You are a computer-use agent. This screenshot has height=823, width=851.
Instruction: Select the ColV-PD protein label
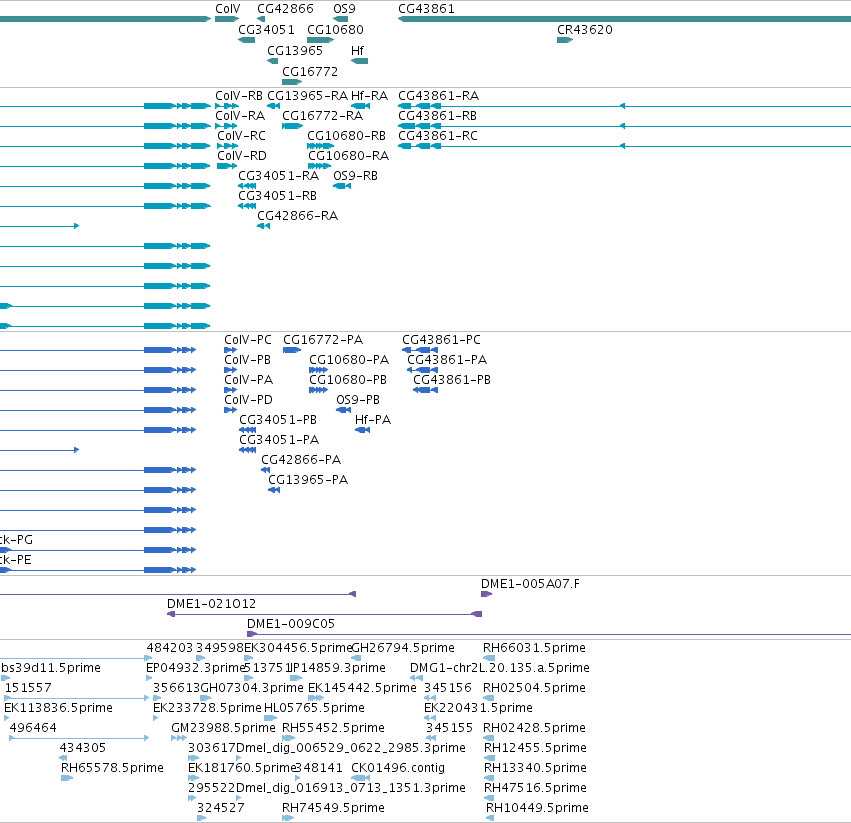click(x=249, y=400)
